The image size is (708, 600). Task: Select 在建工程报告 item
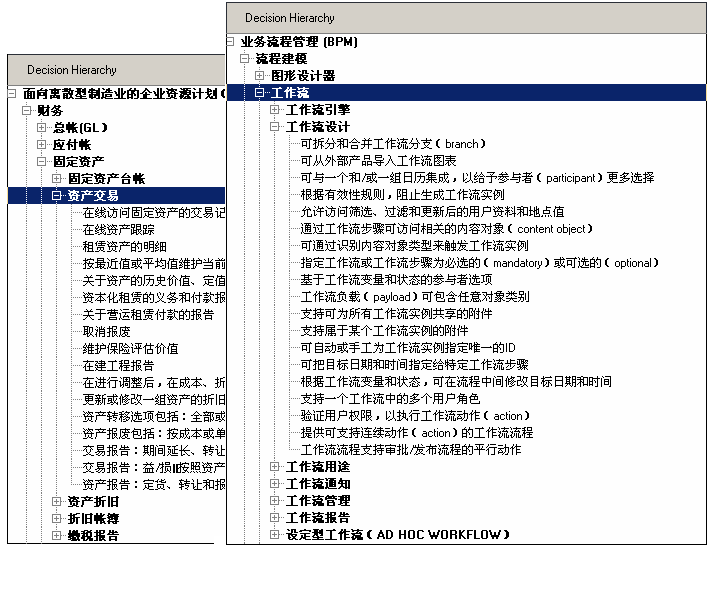(x=118, y=365)
